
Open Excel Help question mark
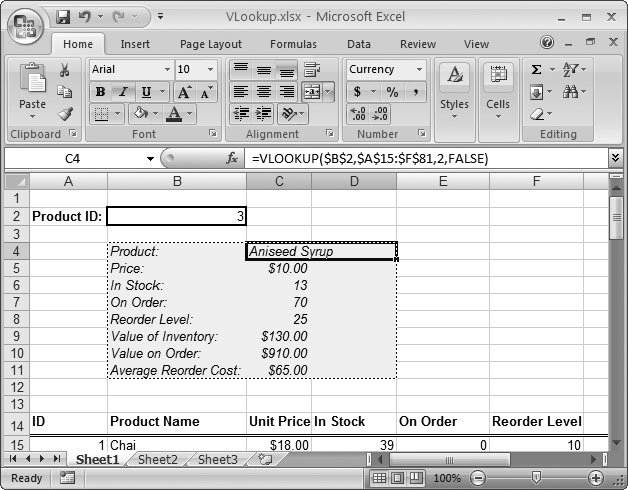pyautogui.click(x=547, y=42)
